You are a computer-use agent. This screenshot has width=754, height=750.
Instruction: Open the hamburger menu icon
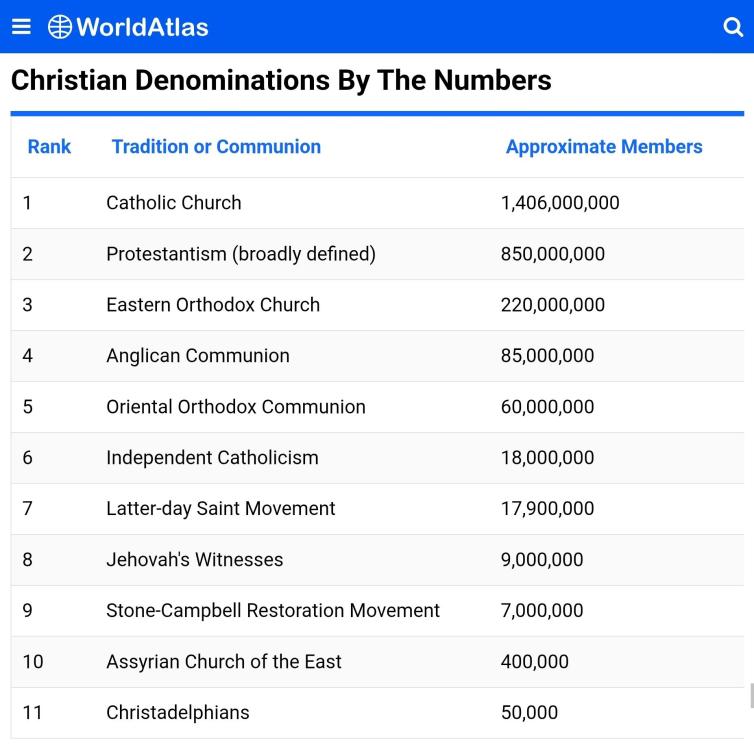click(21, 27)
